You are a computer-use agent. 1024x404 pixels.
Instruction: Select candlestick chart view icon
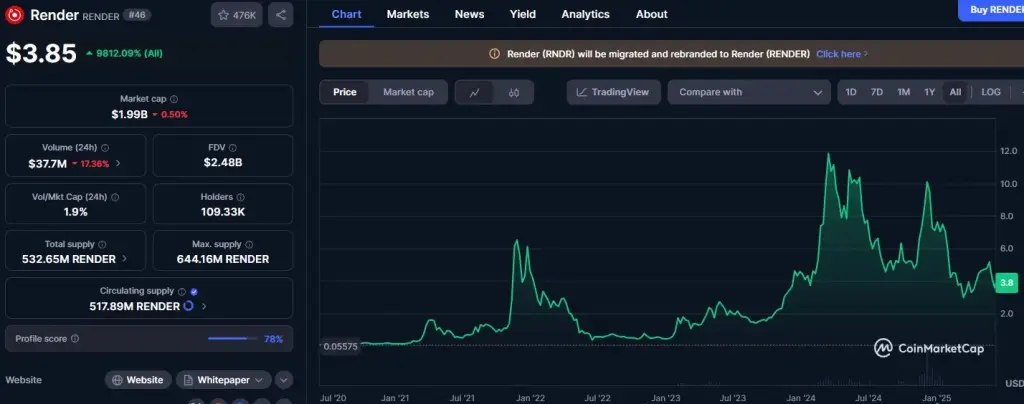[x=514, y=93]
